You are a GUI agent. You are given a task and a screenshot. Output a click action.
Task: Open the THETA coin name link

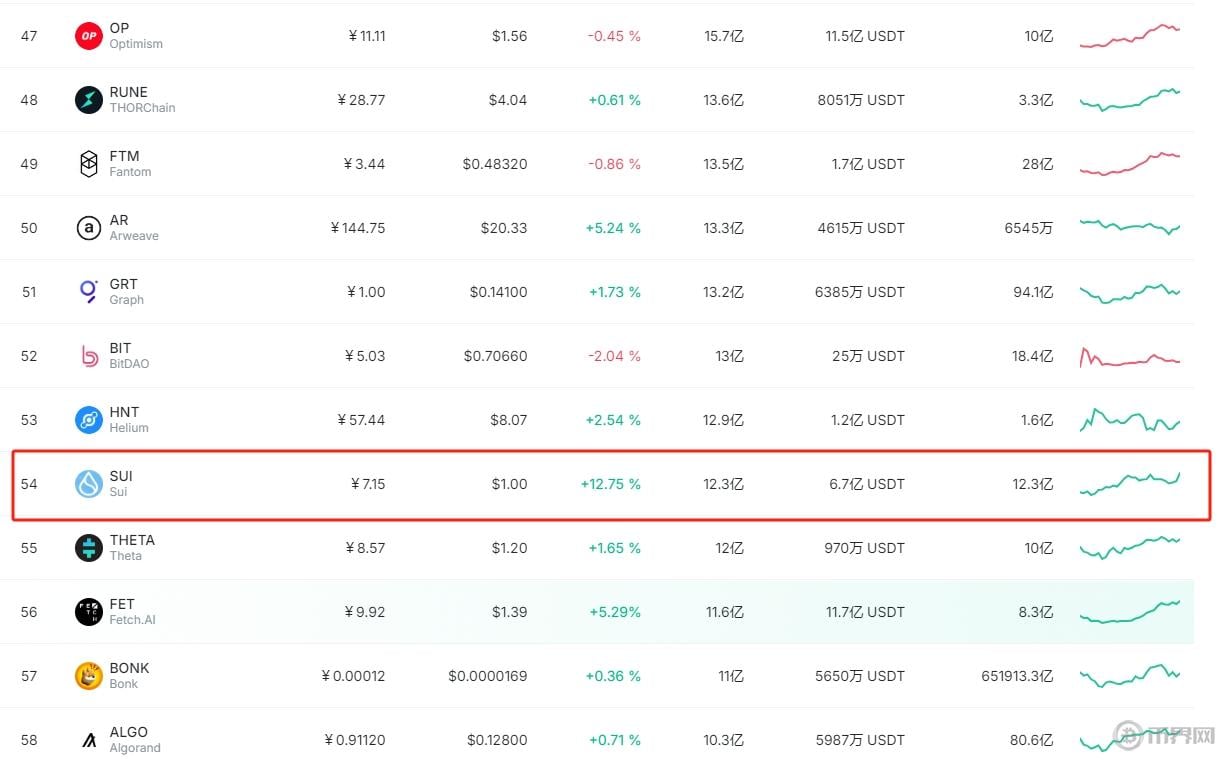tap(132, 540)
